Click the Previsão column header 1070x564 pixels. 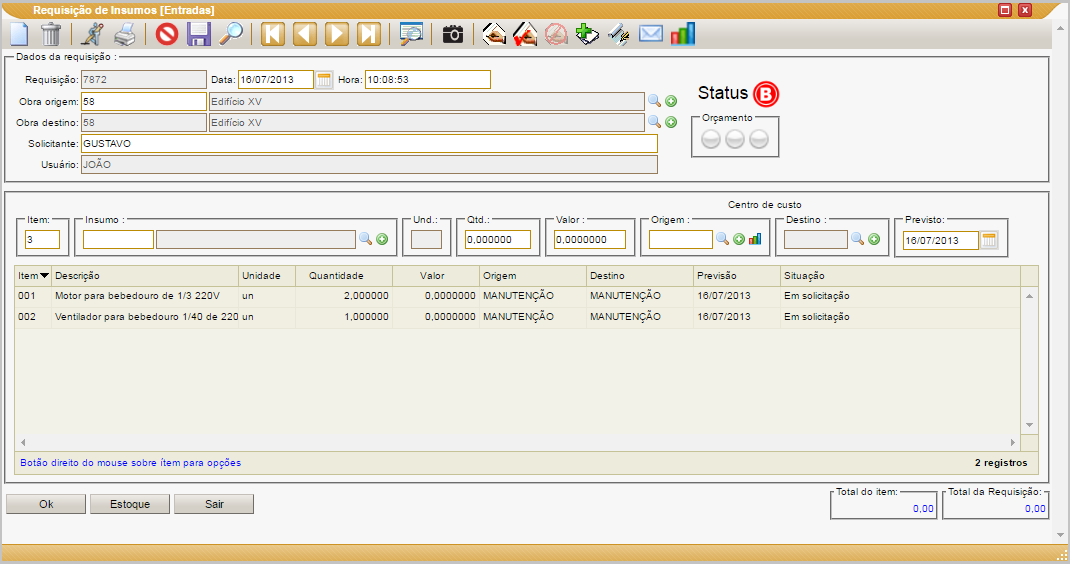pos(737,276)
